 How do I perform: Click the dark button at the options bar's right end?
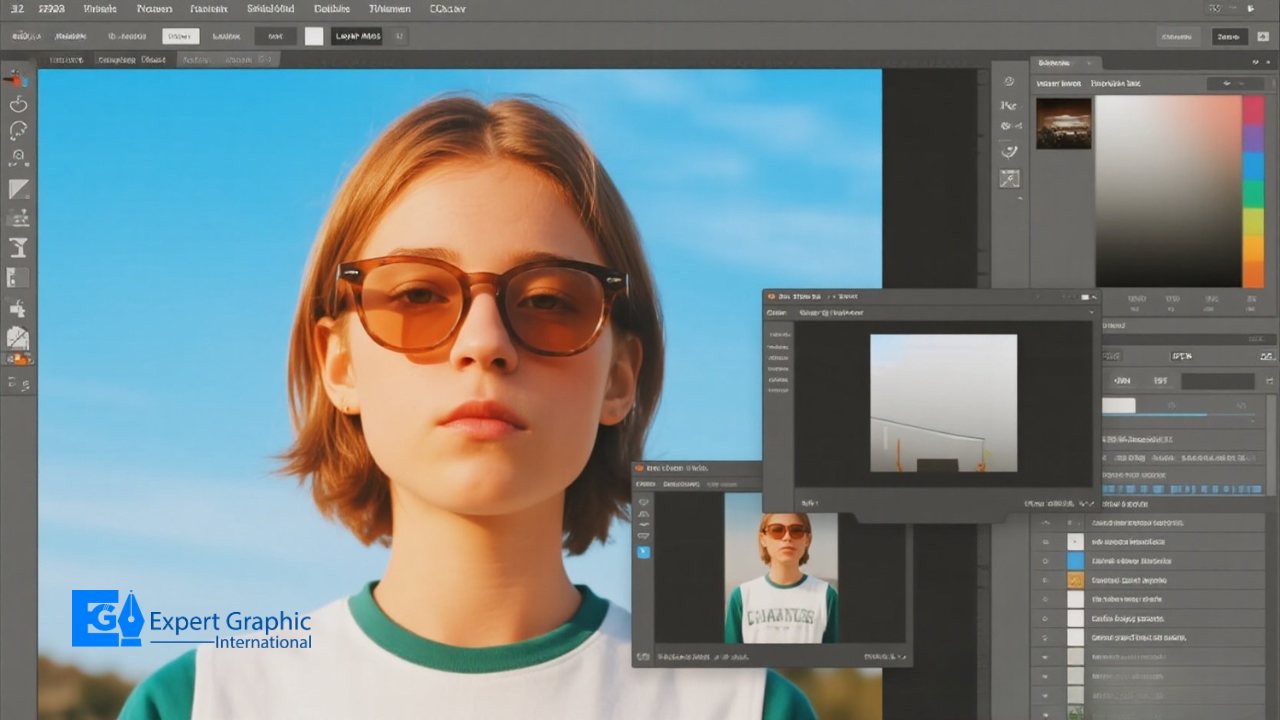[x=1230, y=36]
